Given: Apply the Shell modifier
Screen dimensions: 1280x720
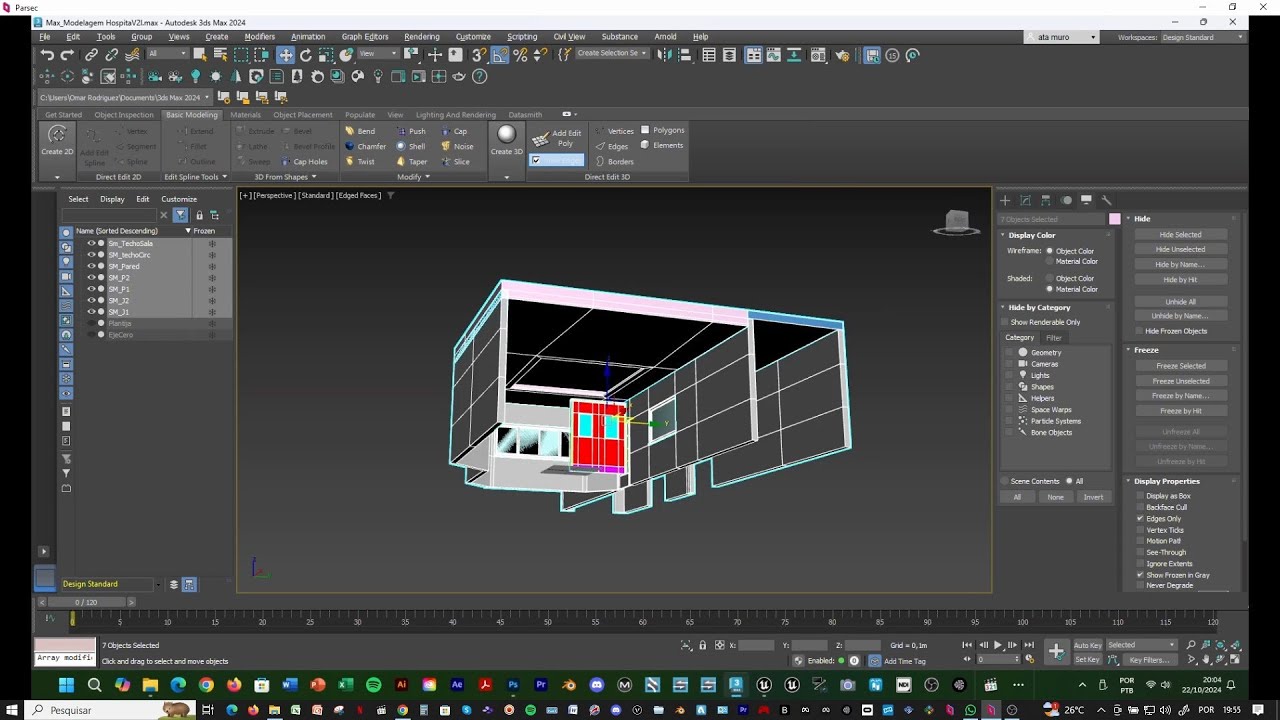Looking at the screenshot, I should click(x=411, y=146).
